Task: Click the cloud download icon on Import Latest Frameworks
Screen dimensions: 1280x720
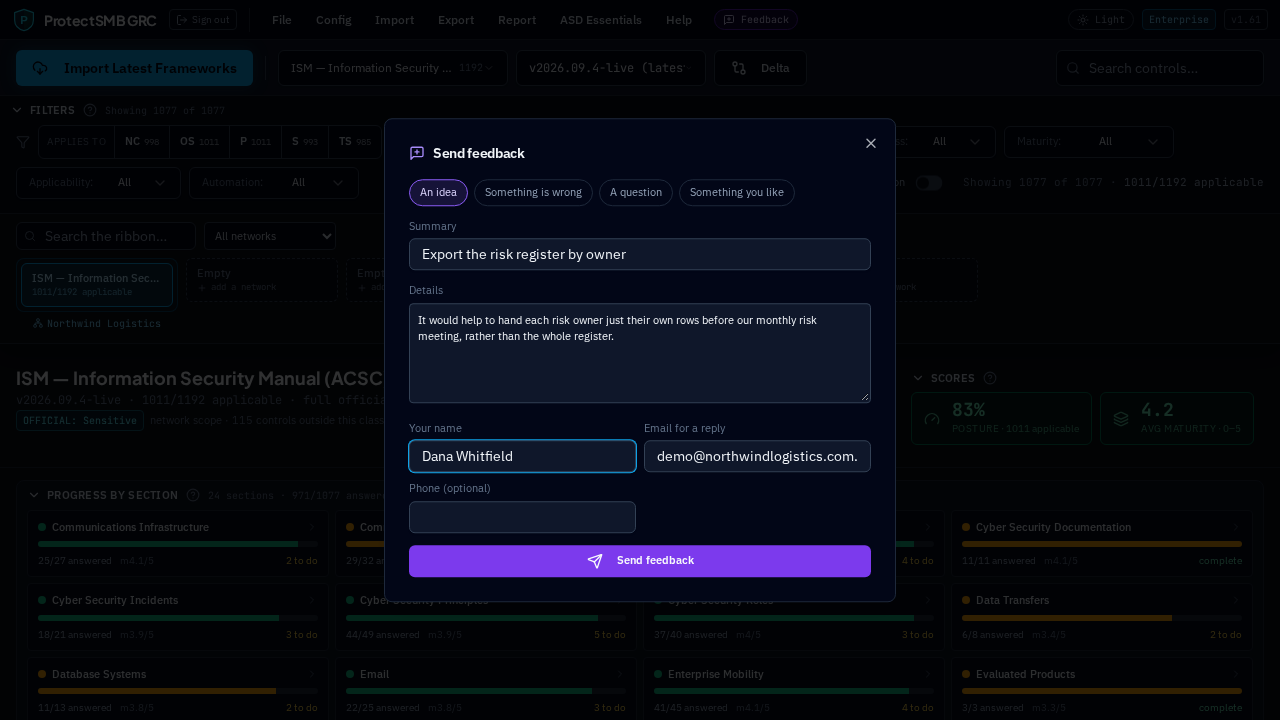Action: (x=41, y=68)
